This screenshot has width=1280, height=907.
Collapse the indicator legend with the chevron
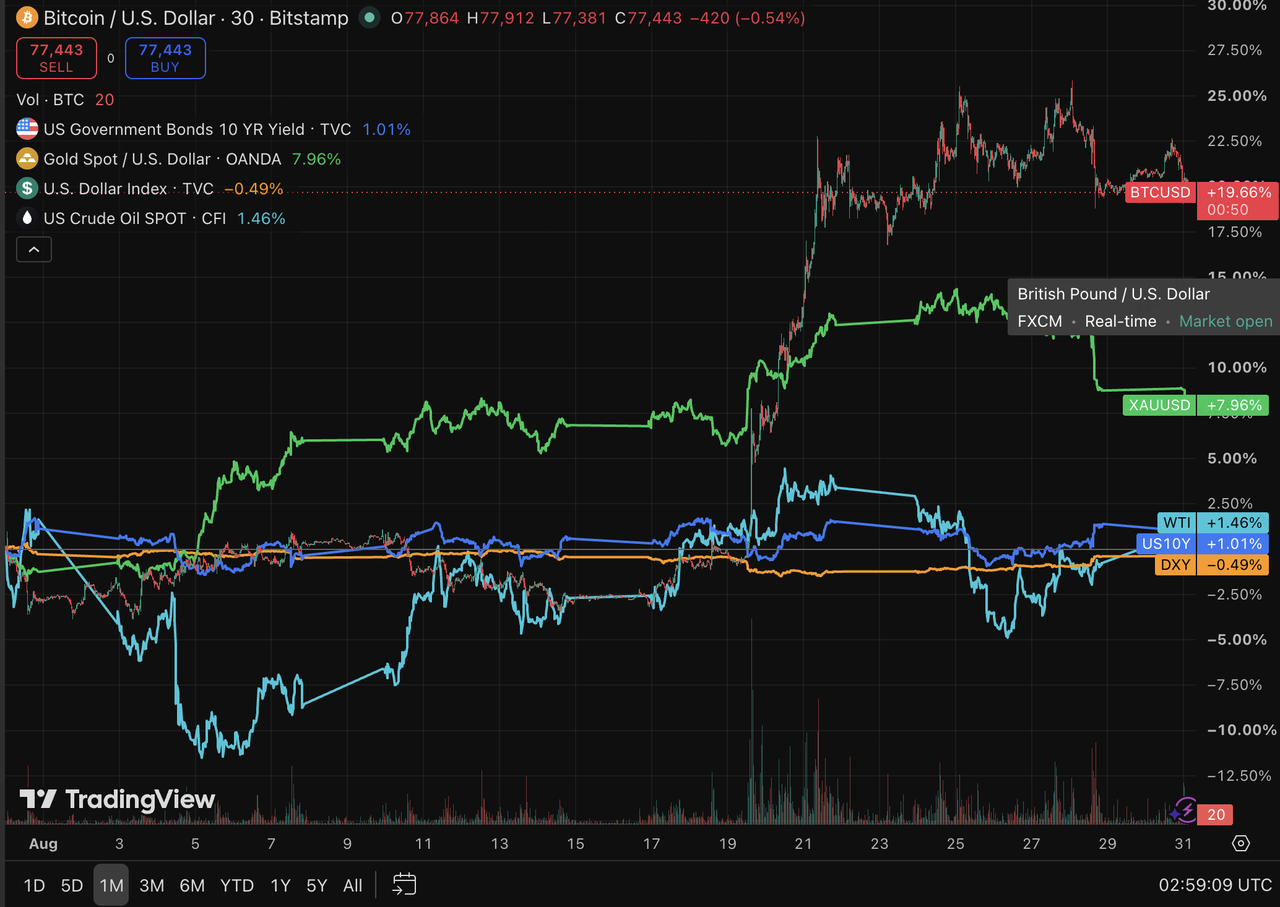coord(34,249)
